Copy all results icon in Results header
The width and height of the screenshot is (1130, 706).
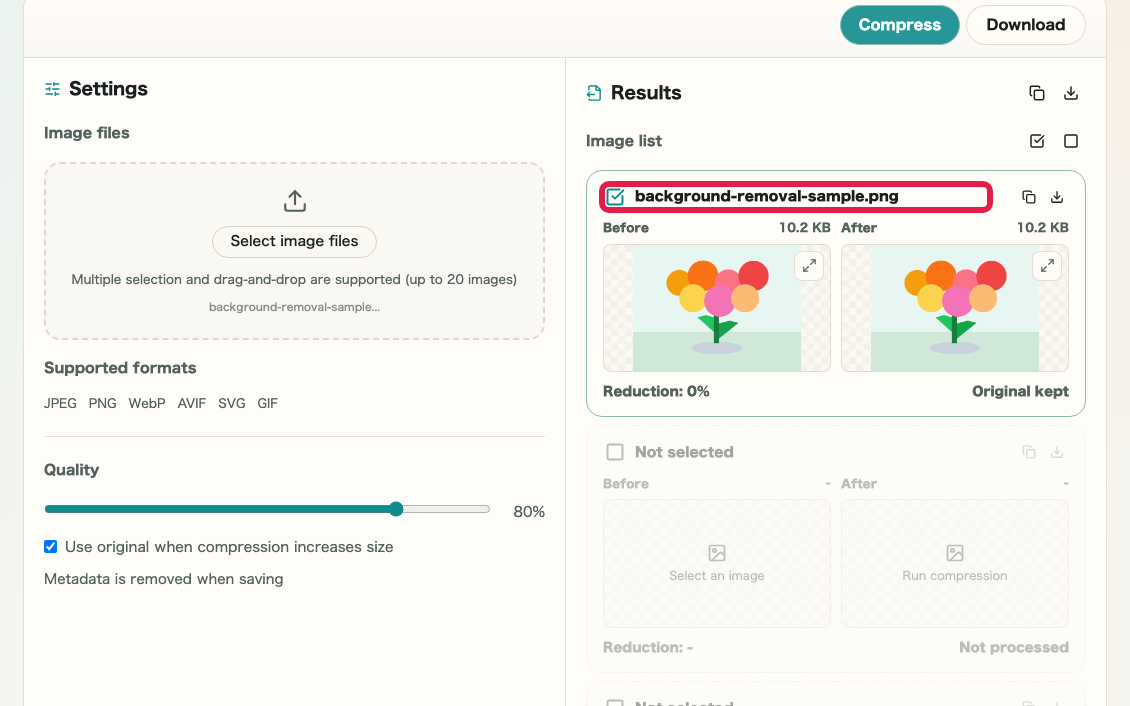coord(1036,93)
